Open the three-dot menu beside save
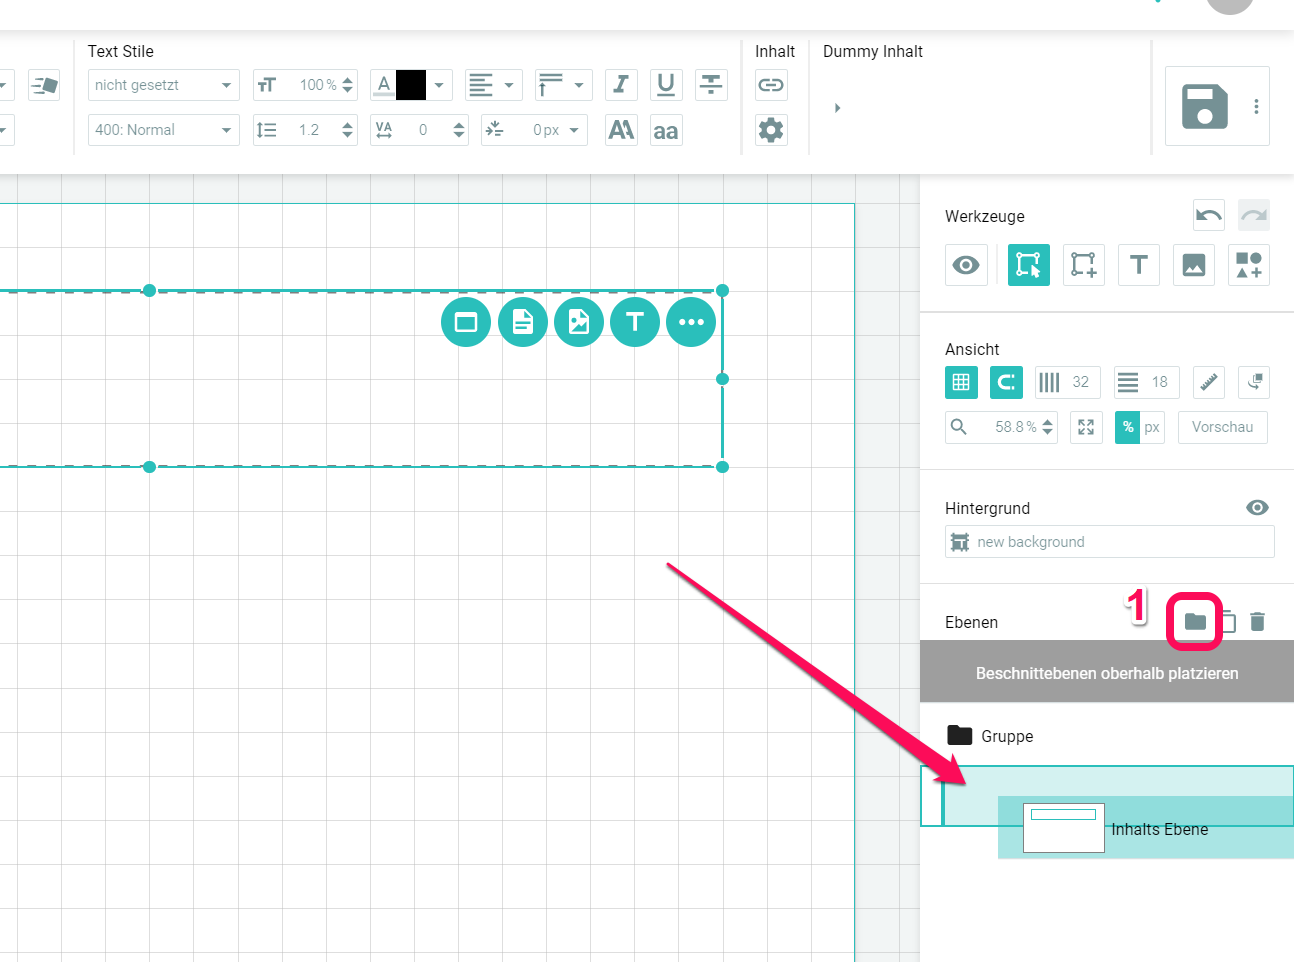Viewport: 1294px width, 962px height. point(1256,106)
